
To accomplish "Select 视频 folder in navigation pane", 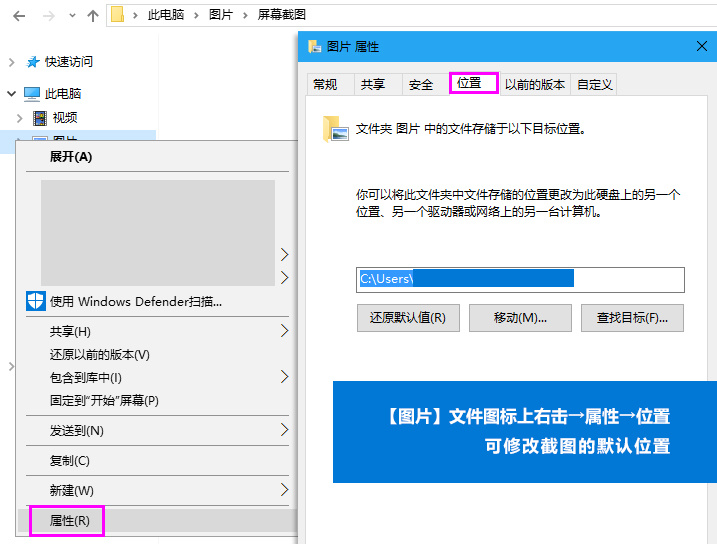I will 65,118.
